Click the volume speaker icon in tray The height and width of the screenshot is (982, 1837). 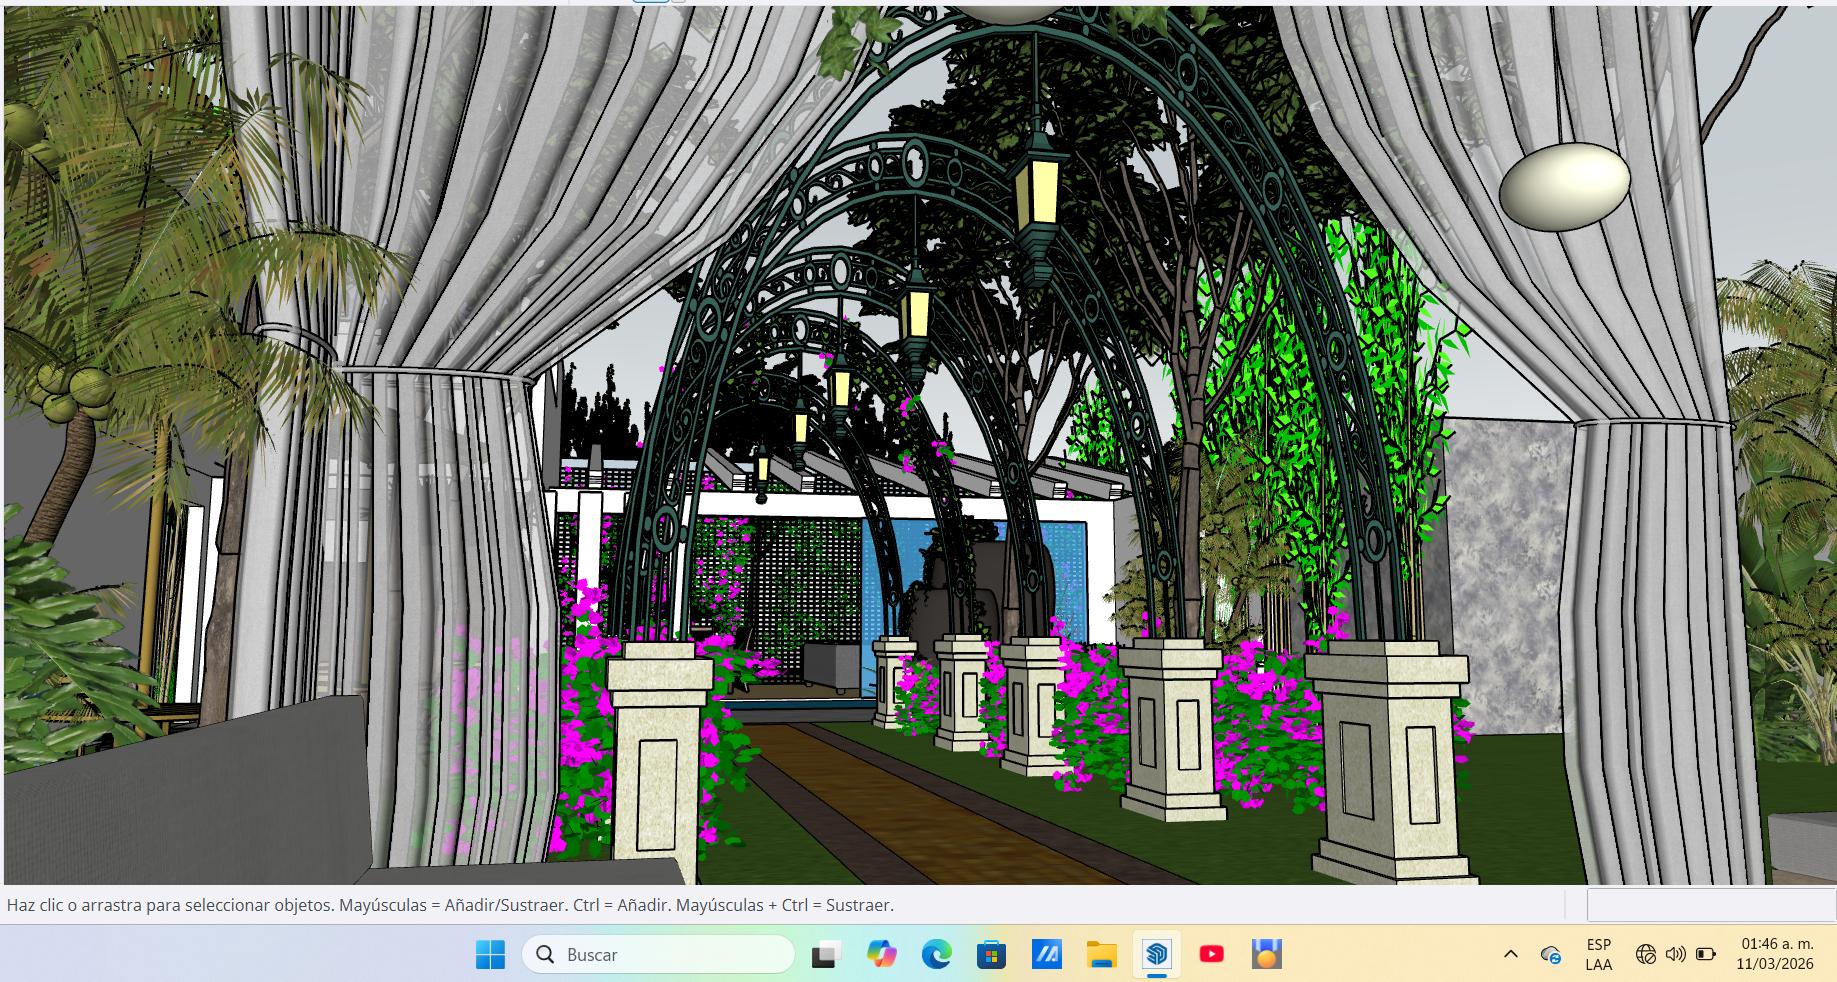click(x=1676, y=955)
